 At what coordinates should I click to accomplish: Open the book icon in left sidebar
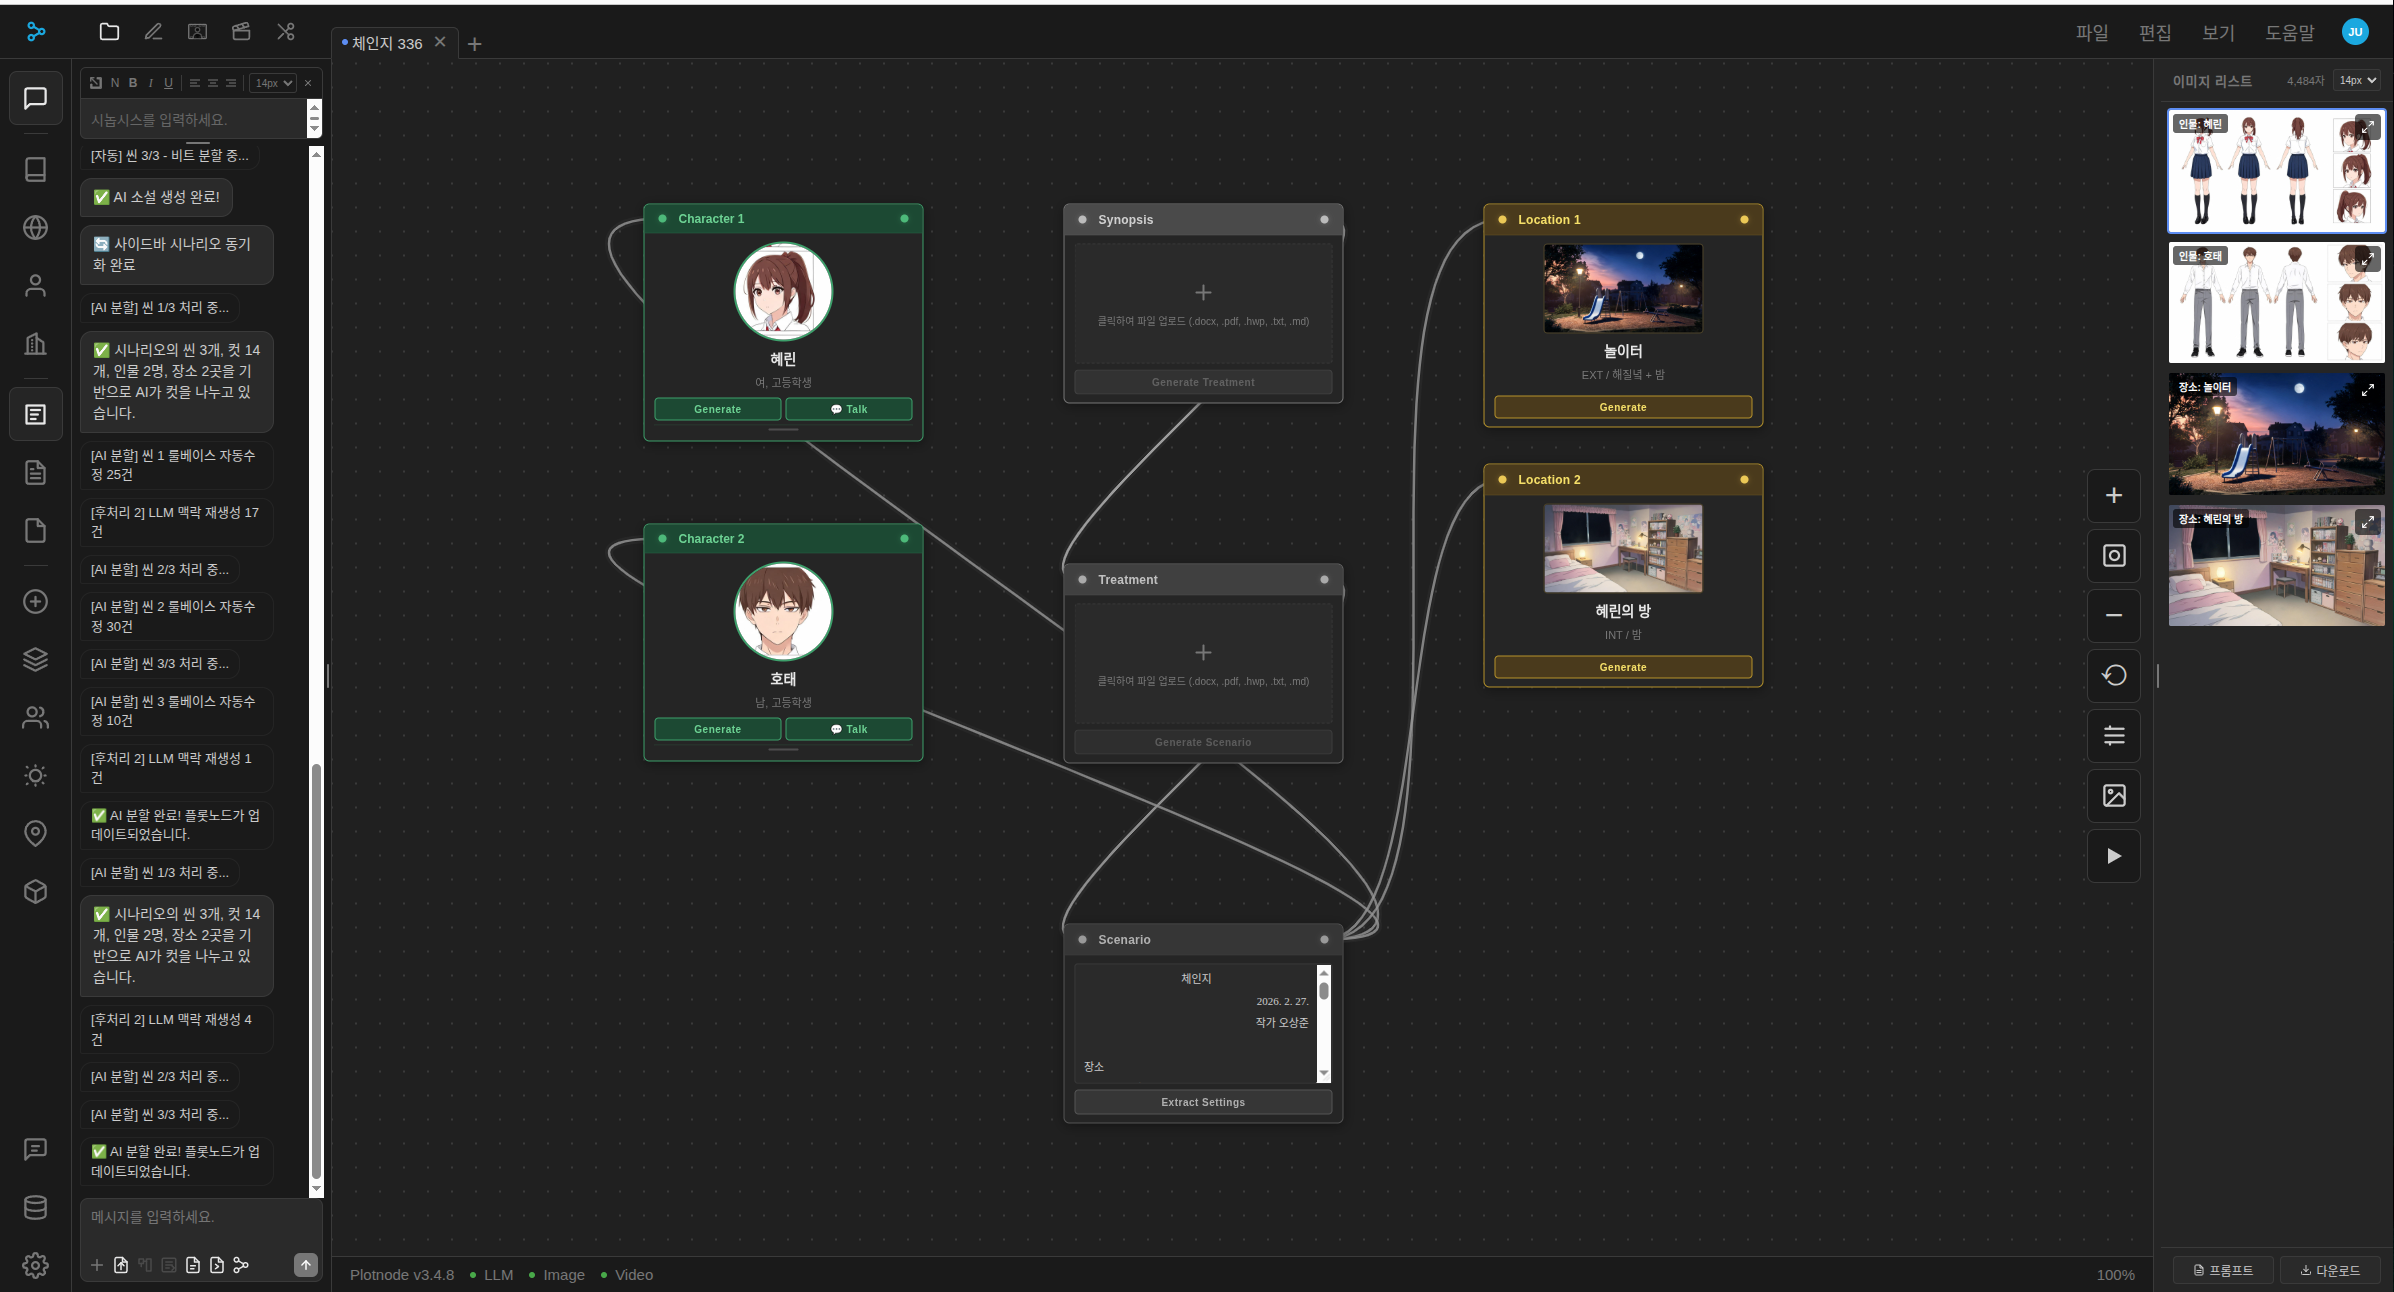click(x=35, y=169)
